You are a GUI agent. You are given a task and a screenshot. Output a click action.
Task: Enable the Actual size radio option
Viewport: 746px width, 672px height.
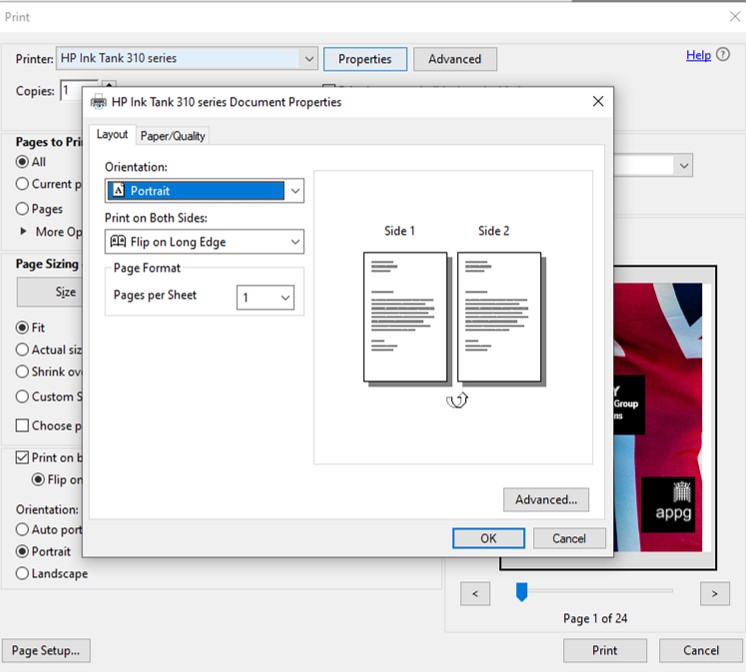22,350
